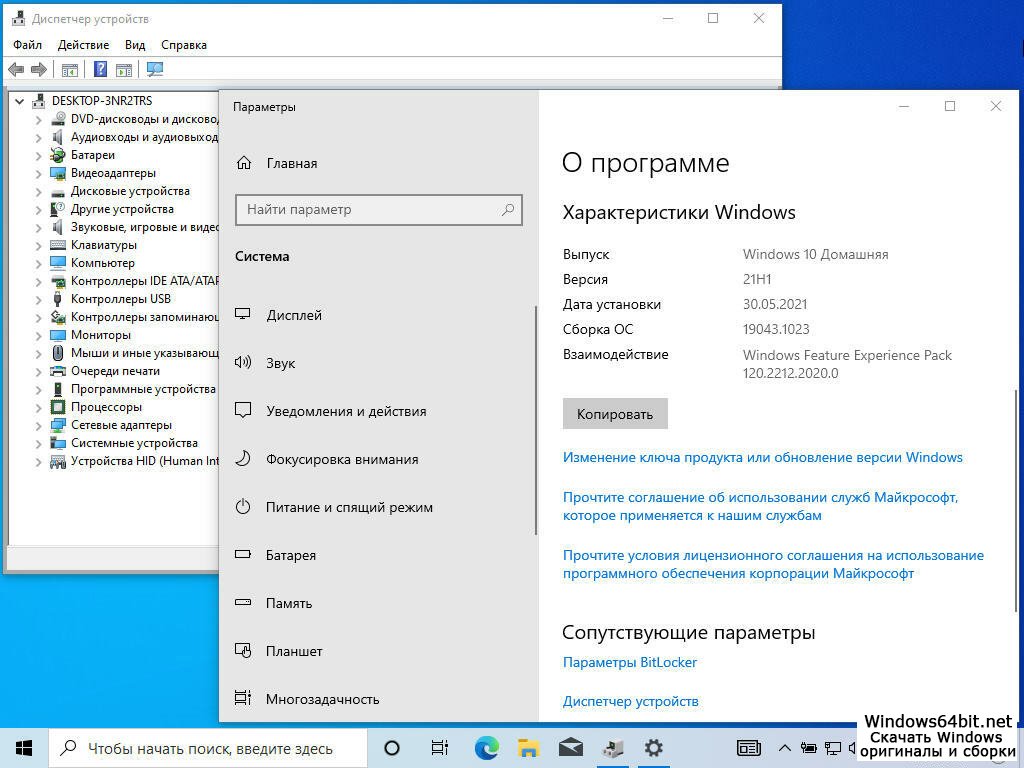Open the Вид menu
1024x768 pixels.
[x=135, y=44]
